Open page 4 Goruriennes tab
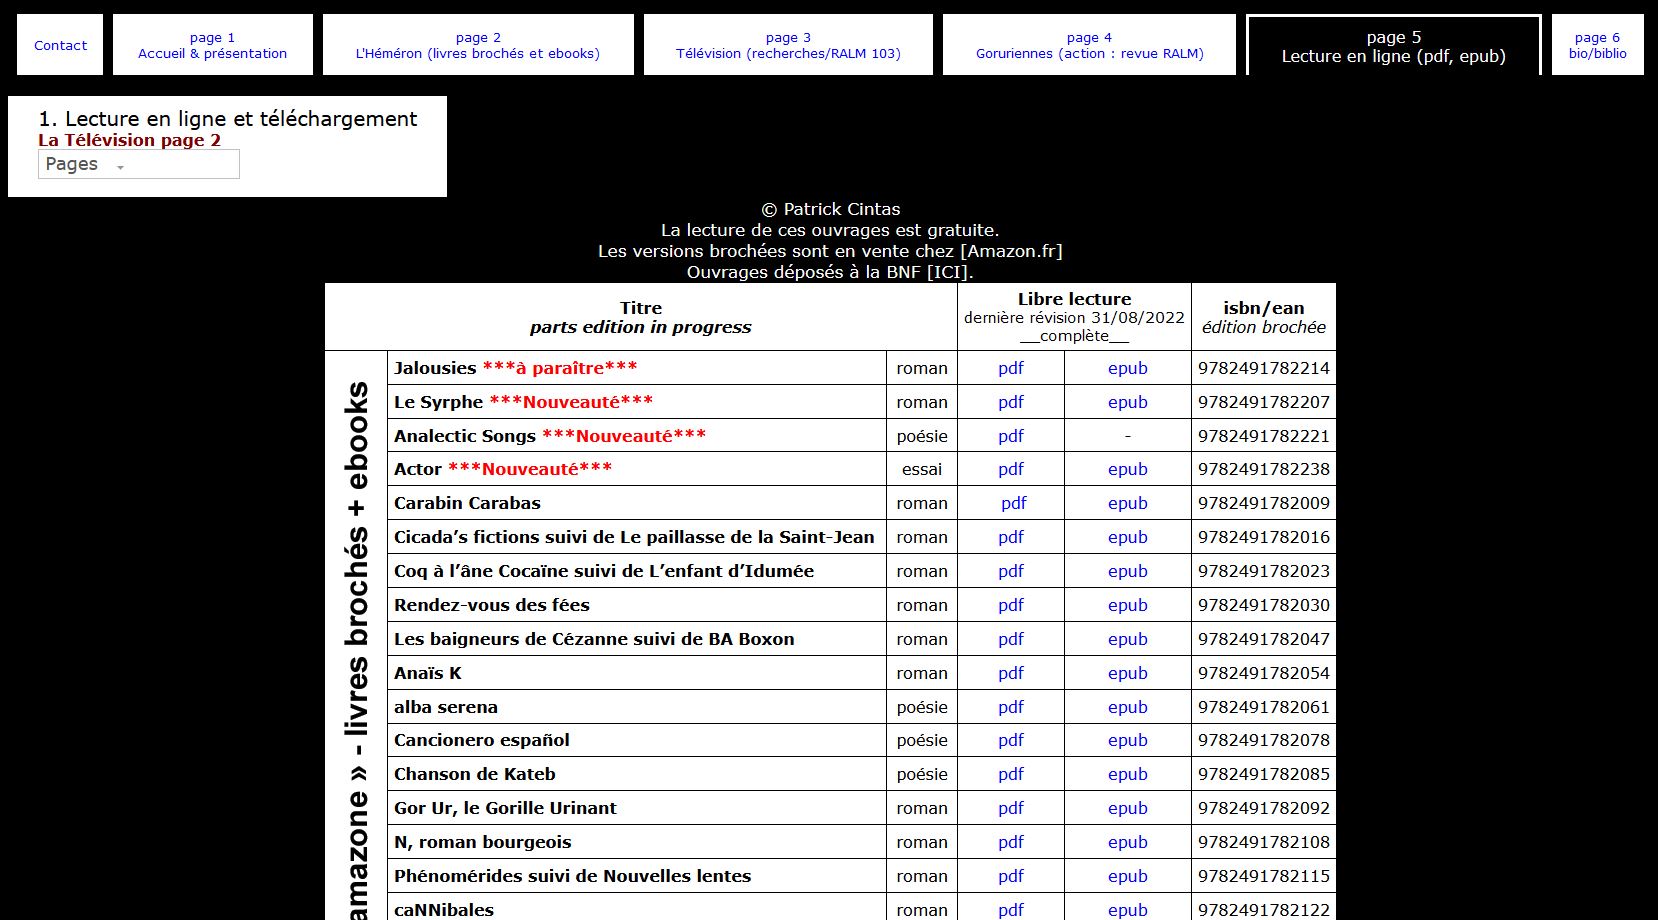 click(x=1090, y=45)
